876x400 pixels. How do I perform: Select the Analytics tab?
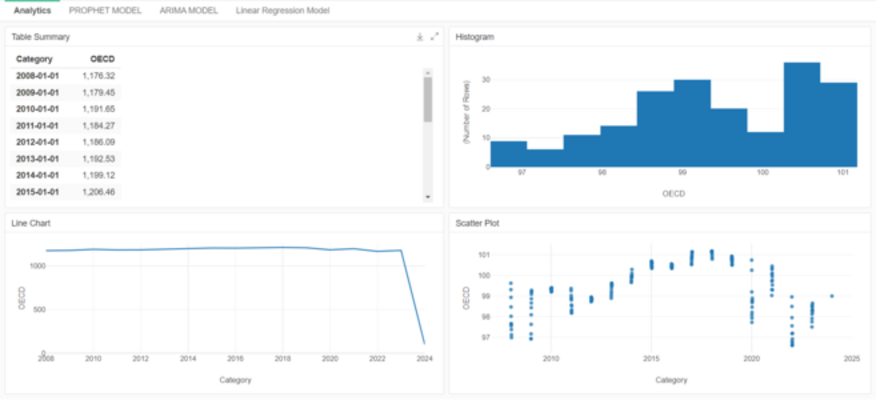coord(33,10)
